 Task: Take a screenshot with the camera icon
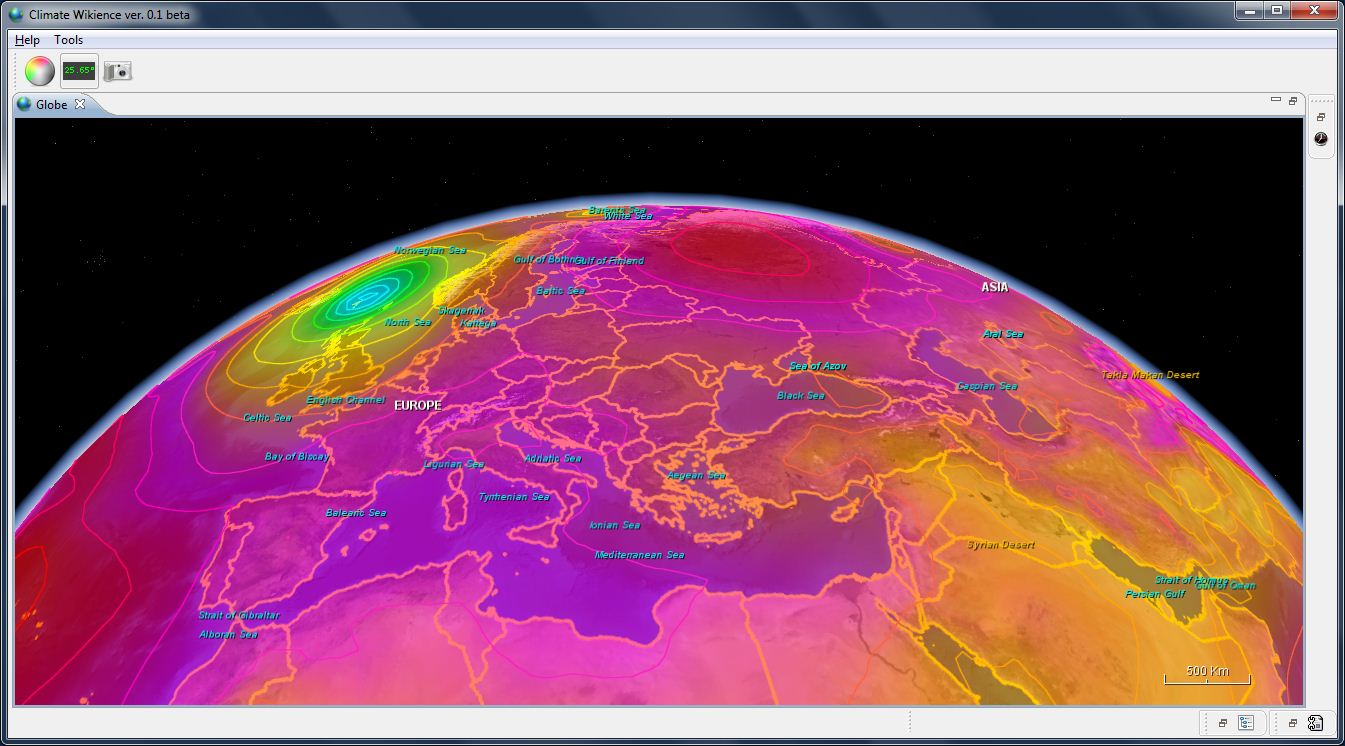point(118,71)
